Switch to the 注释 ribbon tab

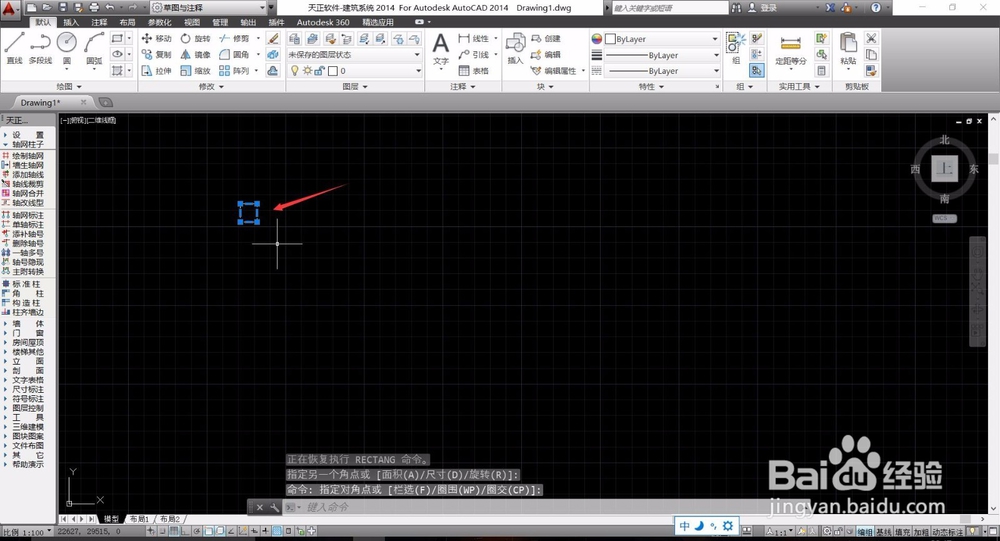coord(99,22)
